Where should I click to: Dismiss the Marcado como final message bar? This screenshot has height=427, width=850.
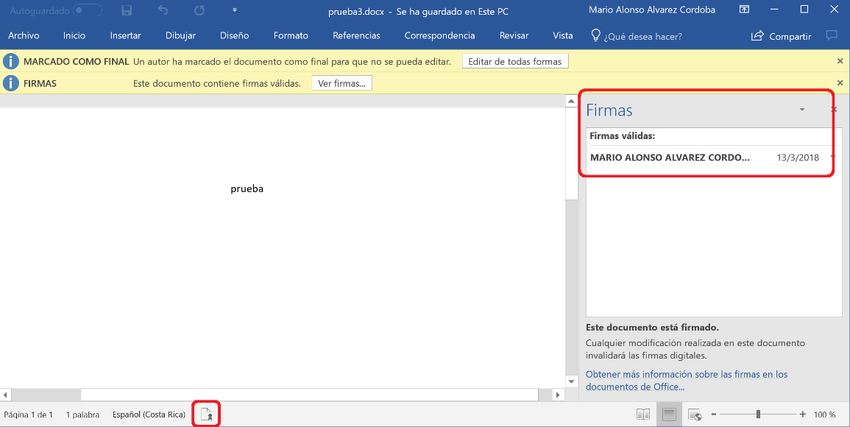pos(839,61)
